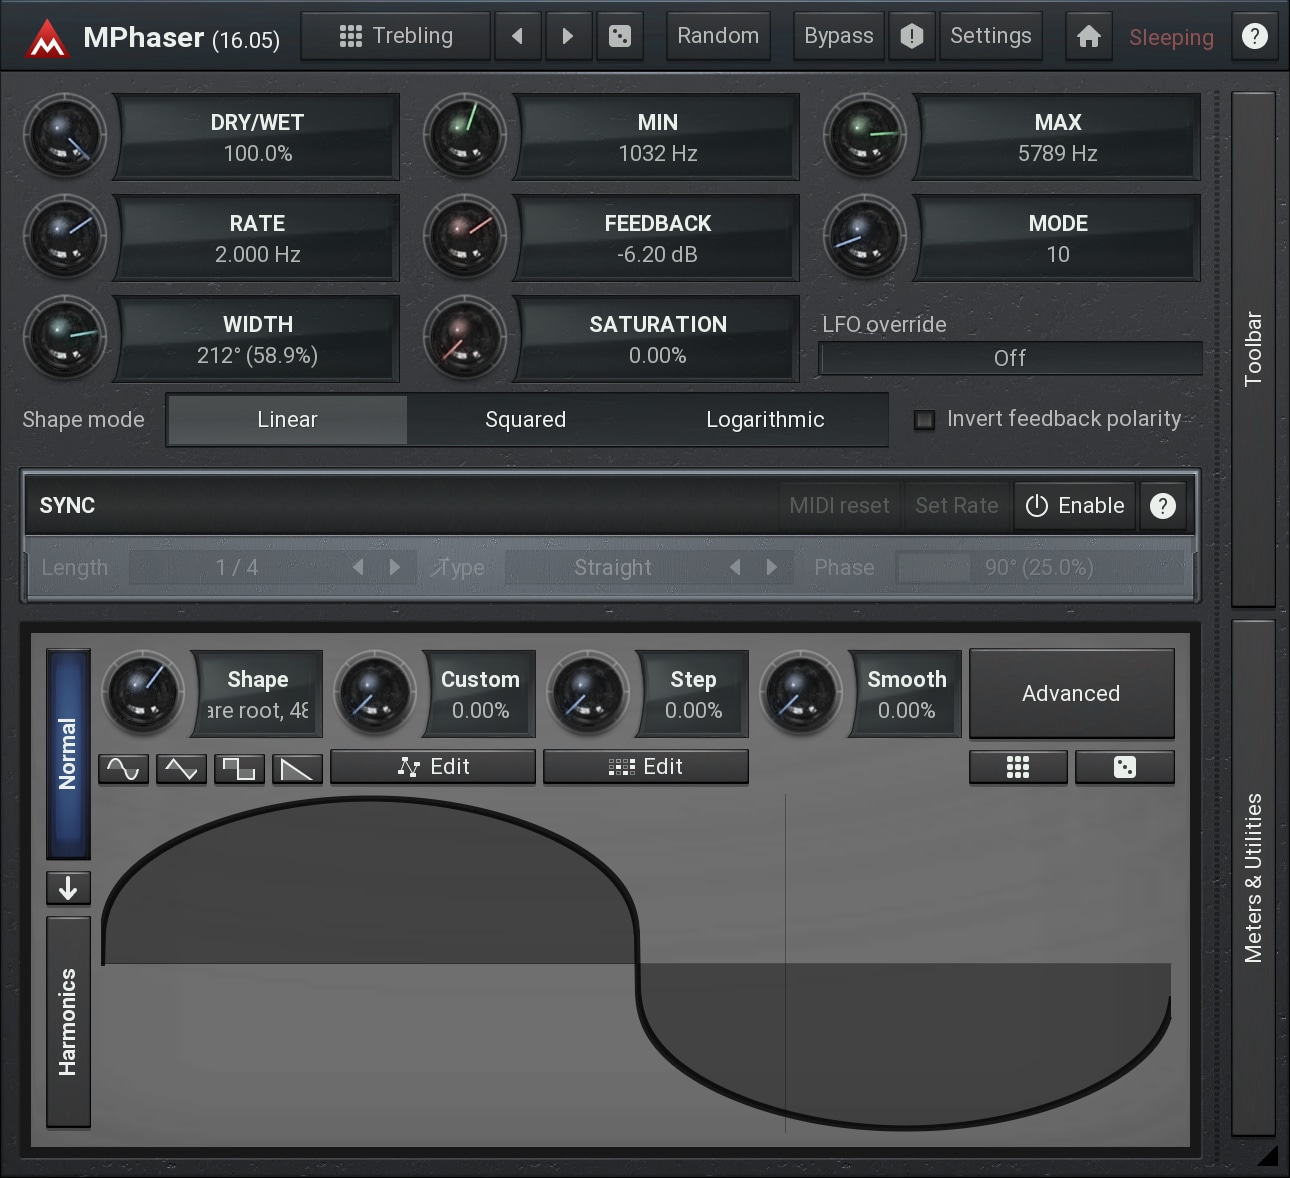Image resolution: width=1290 pixels, height=1178 pixels.
Task: Click the MIN frequency knob
Action: tap(465, 137)
